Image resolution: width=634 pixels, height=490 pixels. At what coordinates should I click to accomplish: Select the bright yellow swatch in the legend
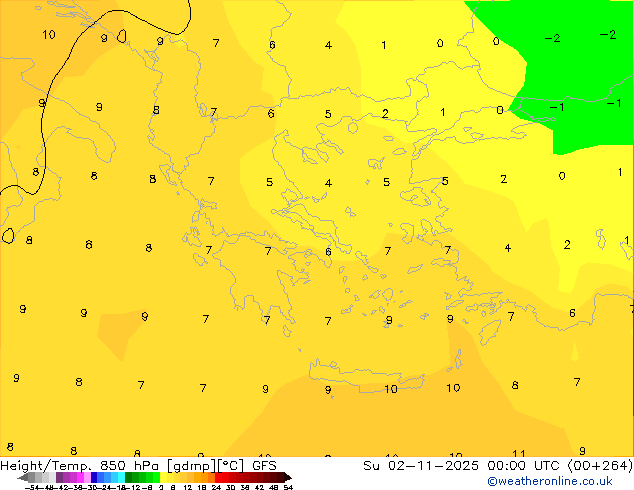163,477
